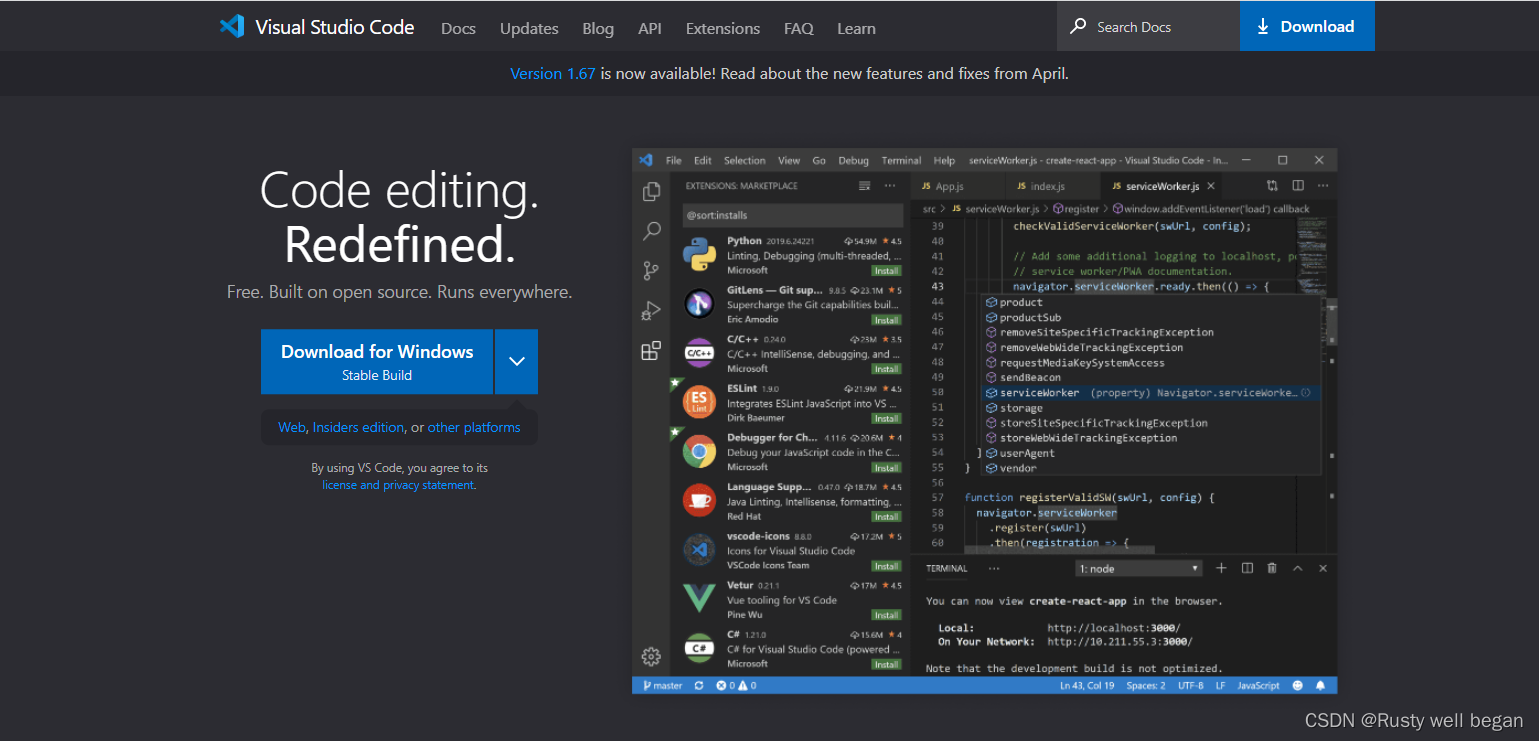Open the '1: node' terminal dropdown
Image resolution: width=1539 pixels, height=741 pixels.
tap(1139, 568)
